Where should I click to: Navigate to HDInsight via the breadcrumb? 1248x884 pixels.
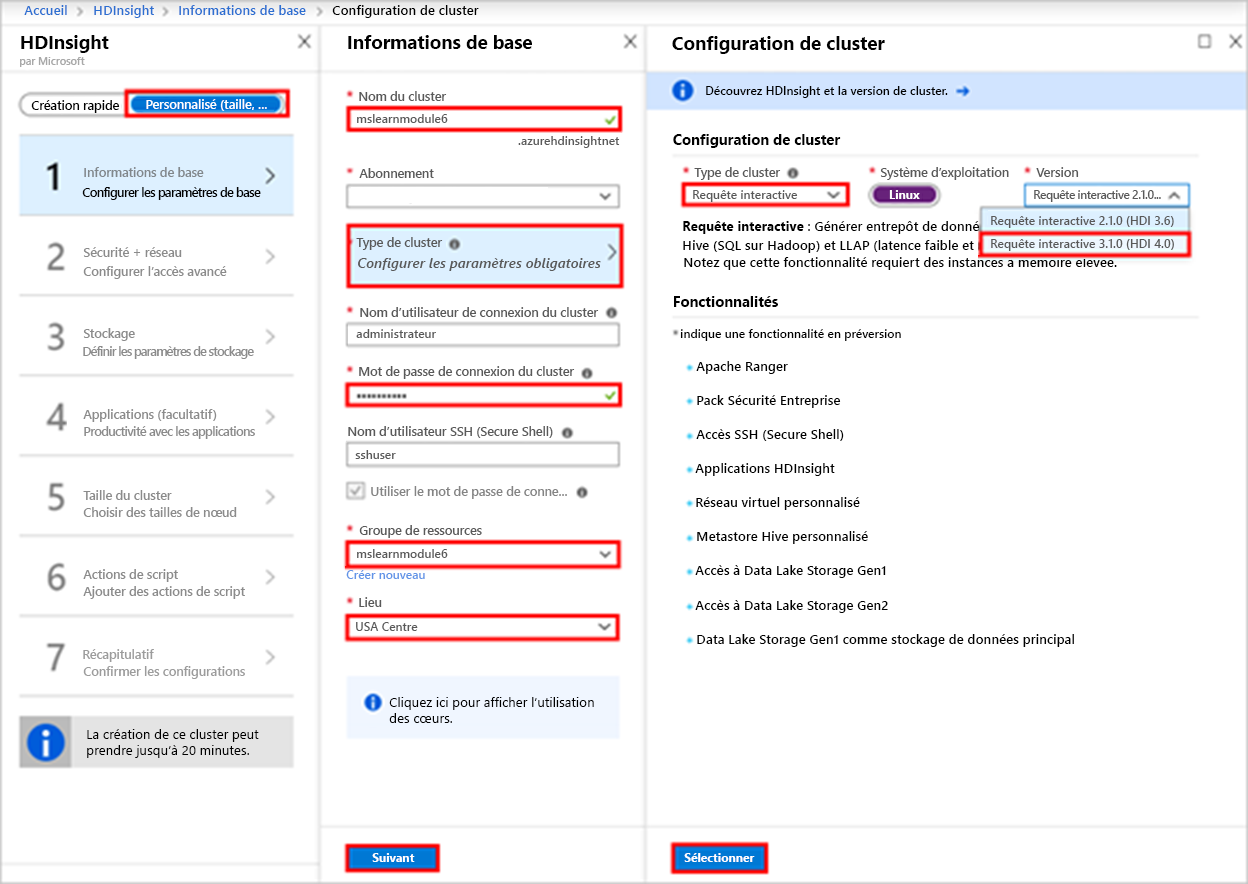122,10
